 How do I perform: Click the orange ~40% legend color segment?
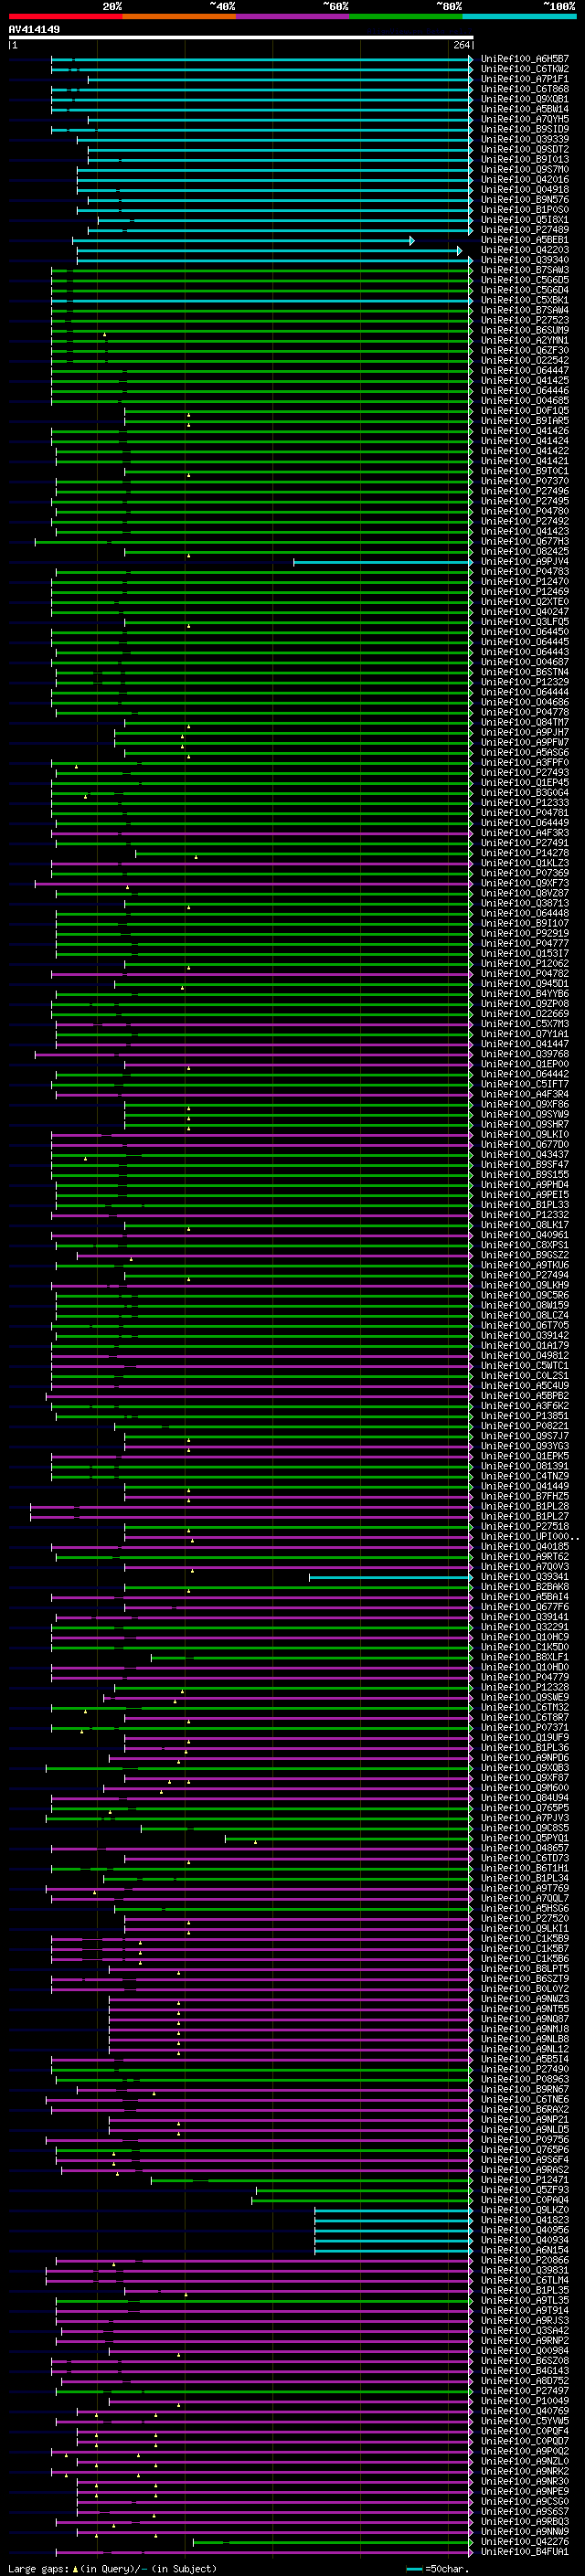(x=179, y=16)
